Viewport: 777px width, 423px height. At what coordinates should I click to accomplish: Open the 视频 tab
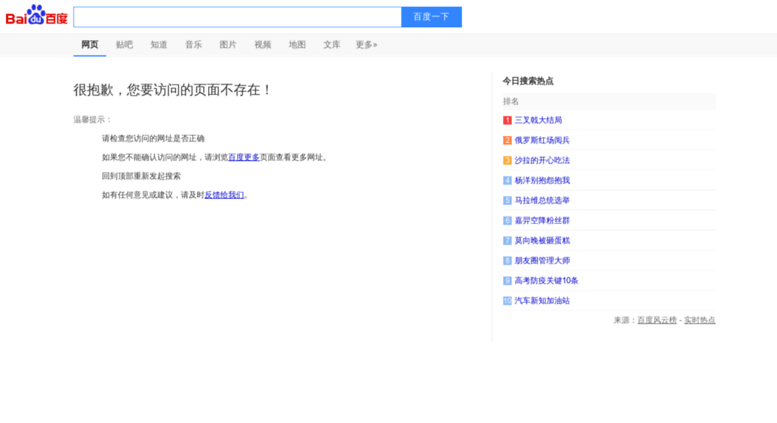[x=263, y=45]
